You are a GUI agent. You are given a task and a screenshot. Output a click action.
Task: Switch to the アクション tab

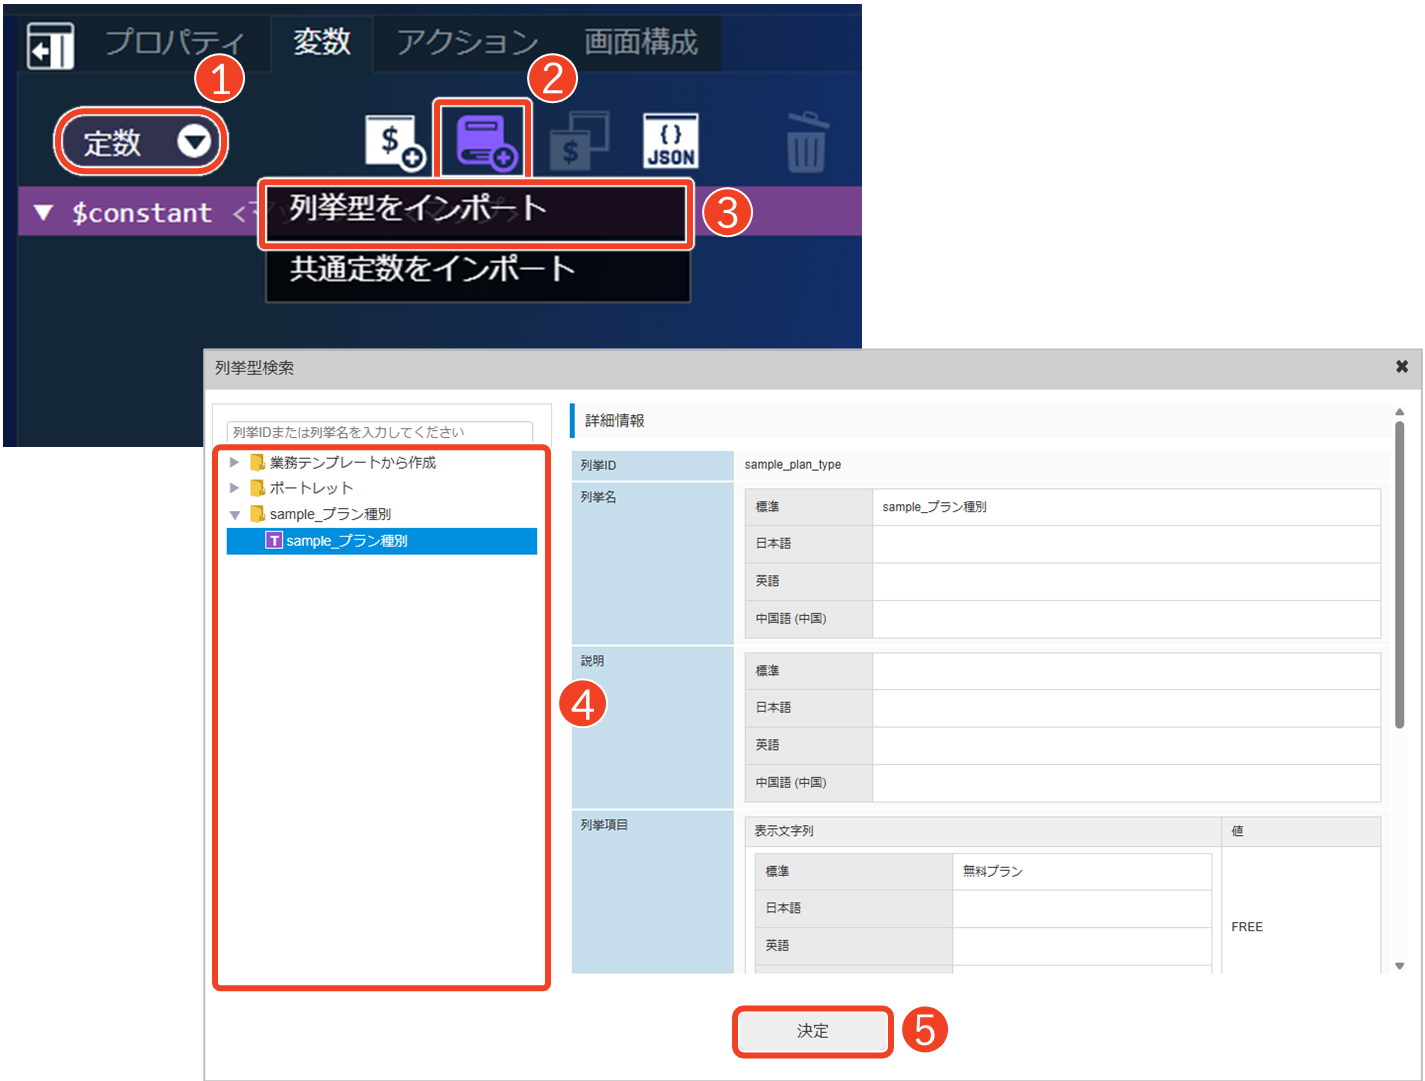pyautogui.click(x=467, y=42)
